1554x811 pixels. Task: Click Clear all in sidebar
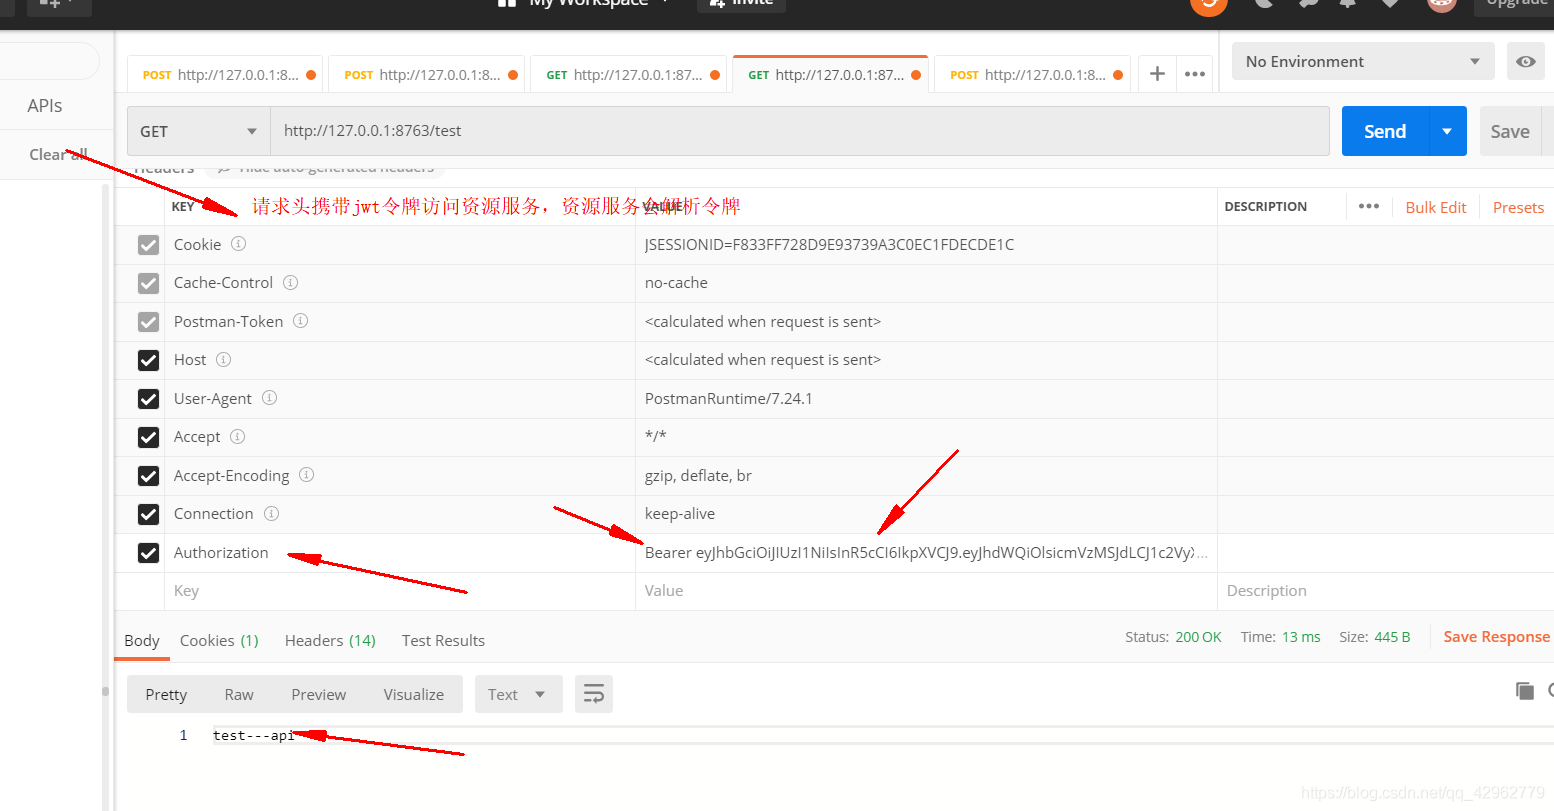58,154
